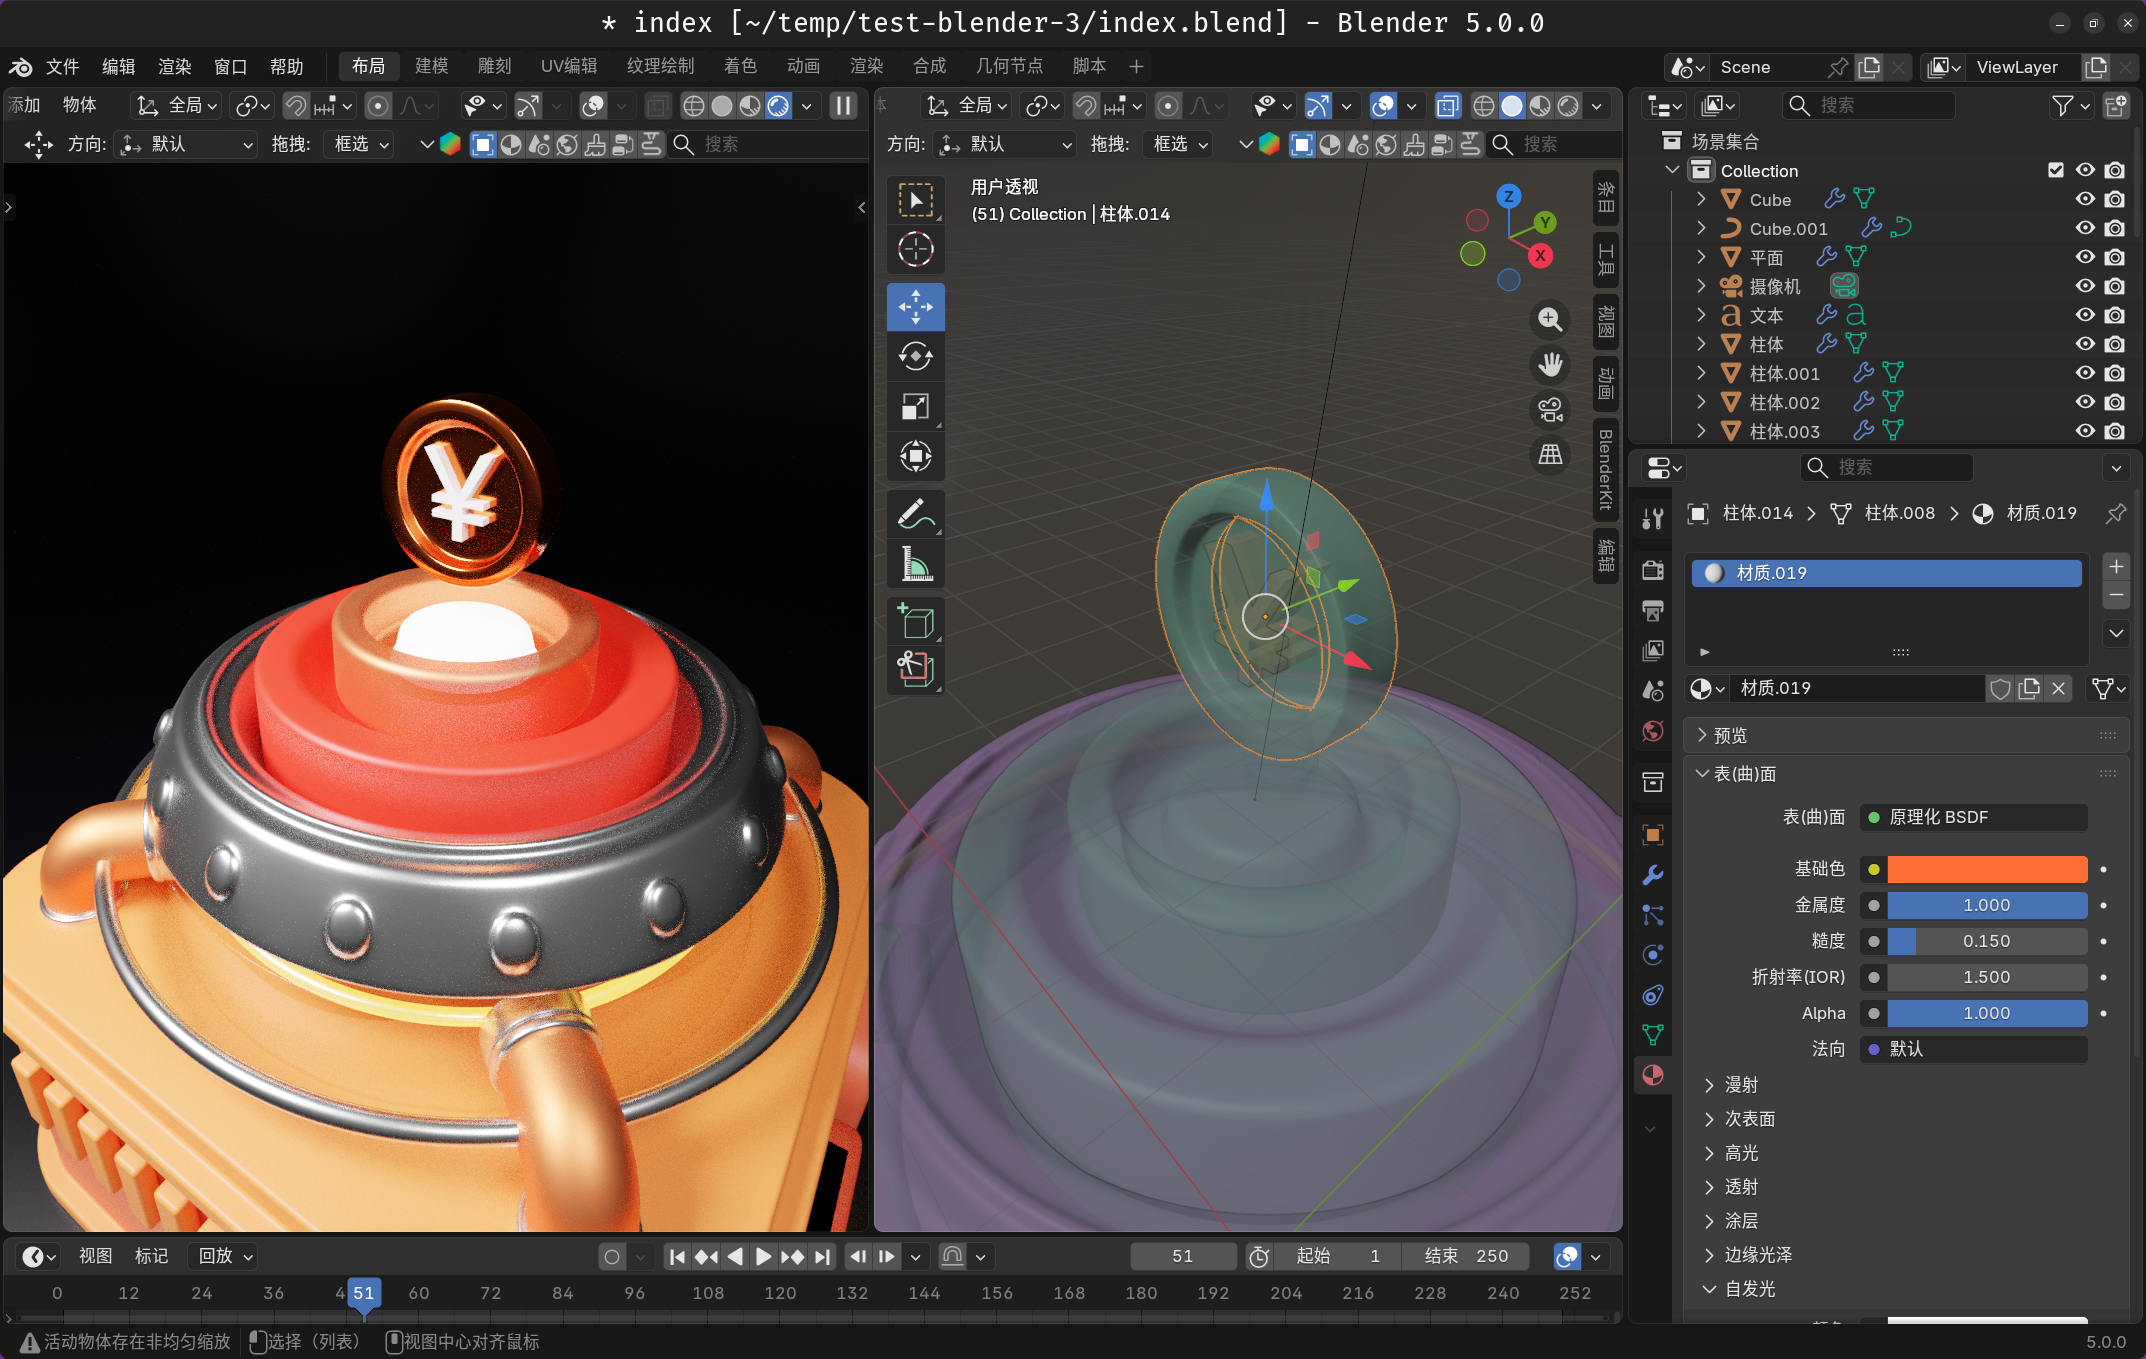Choose the 3D Cursor tool
Viewport: 2146px width, 1359px height.
[915, 249]
